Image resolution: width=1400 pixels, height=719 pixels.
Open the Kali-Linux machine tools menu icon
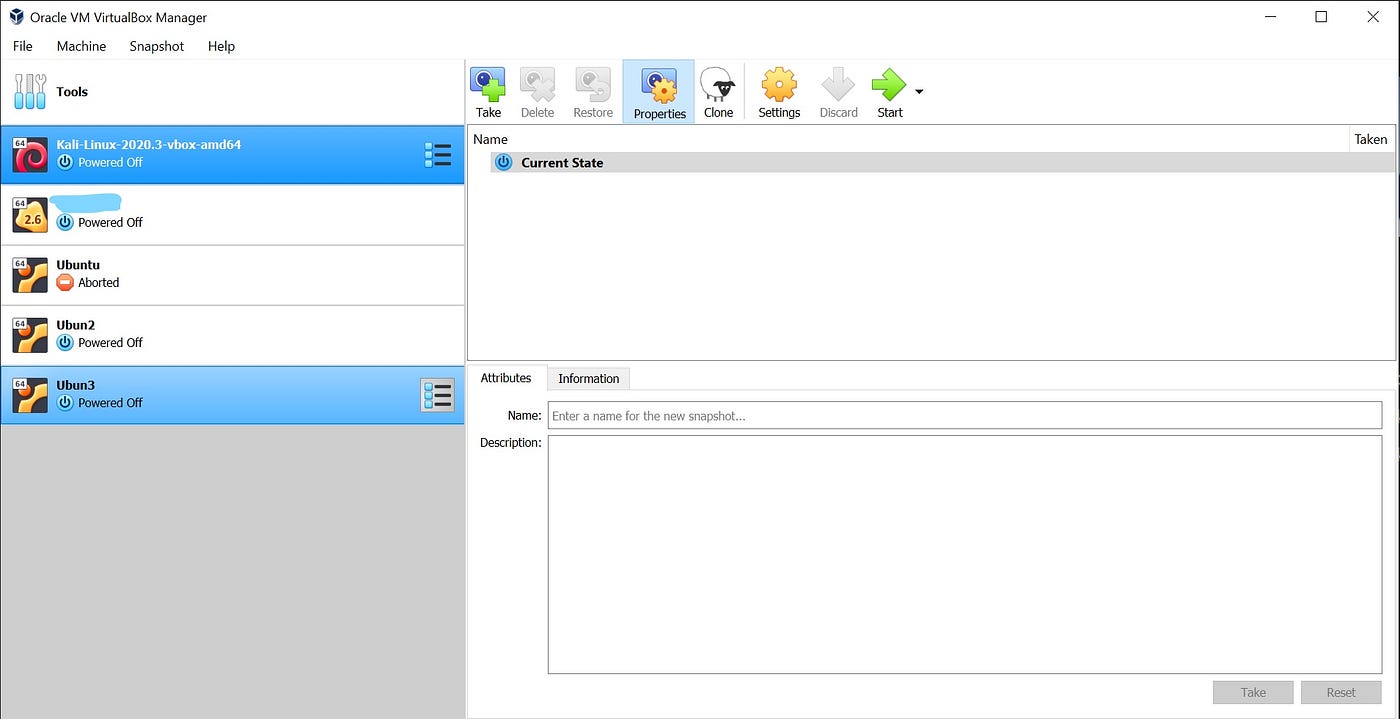click(438, 155)
